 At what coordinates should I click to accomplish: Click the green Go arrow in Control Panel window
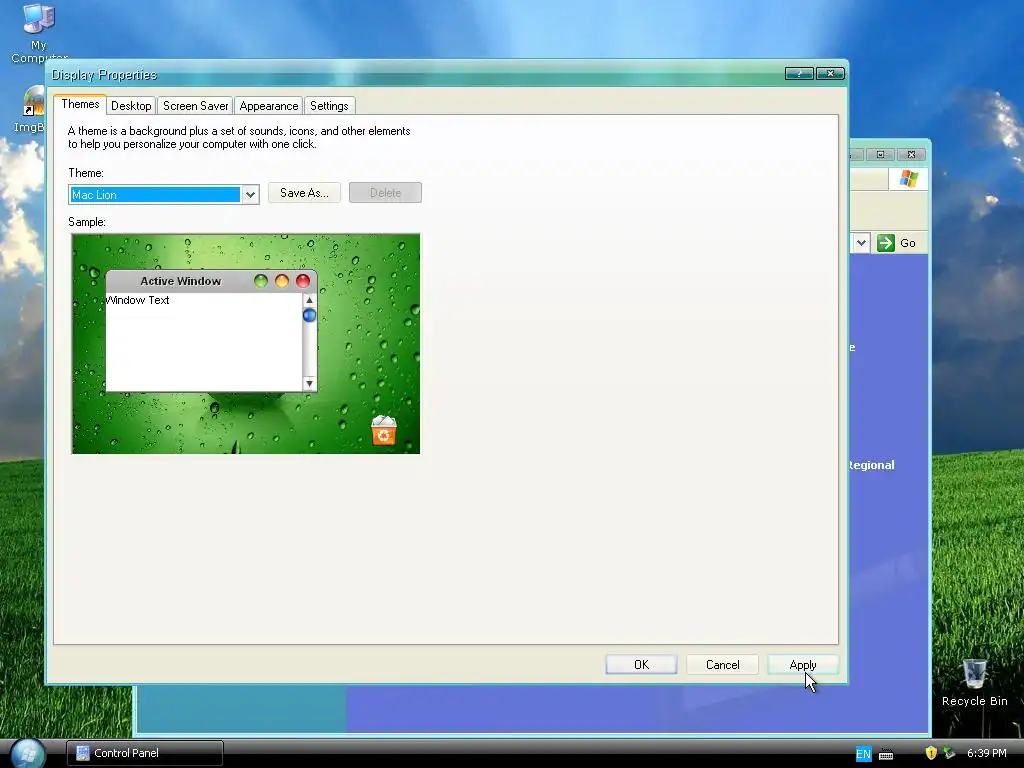pos(886,243)
